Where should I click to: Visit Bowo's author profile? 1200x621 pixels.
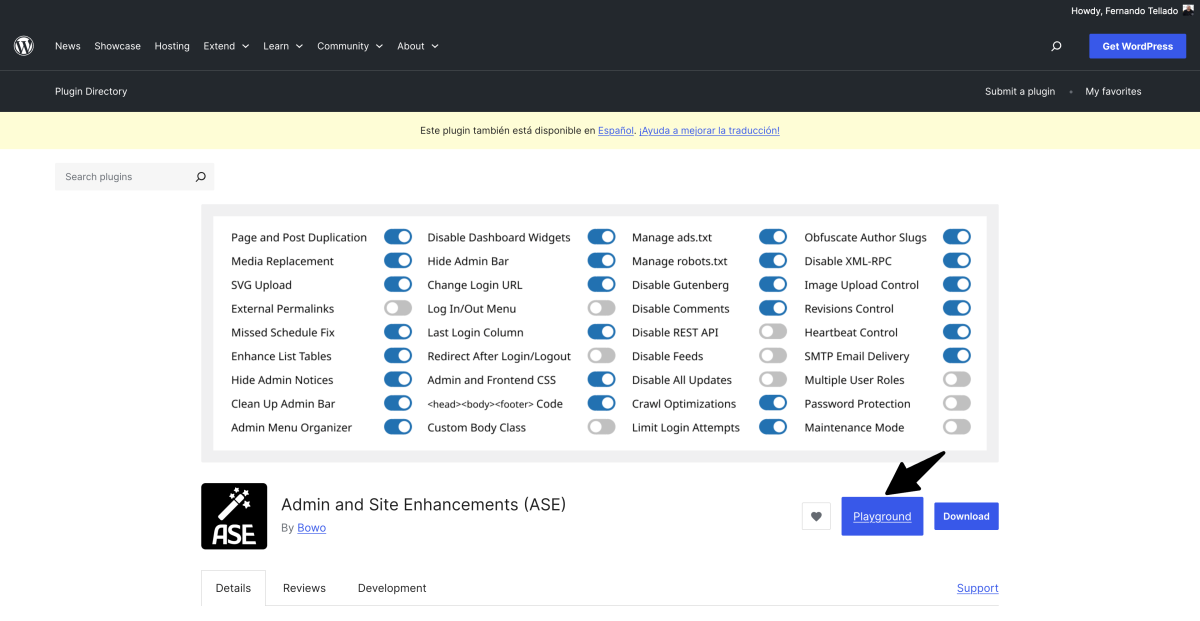311,527
